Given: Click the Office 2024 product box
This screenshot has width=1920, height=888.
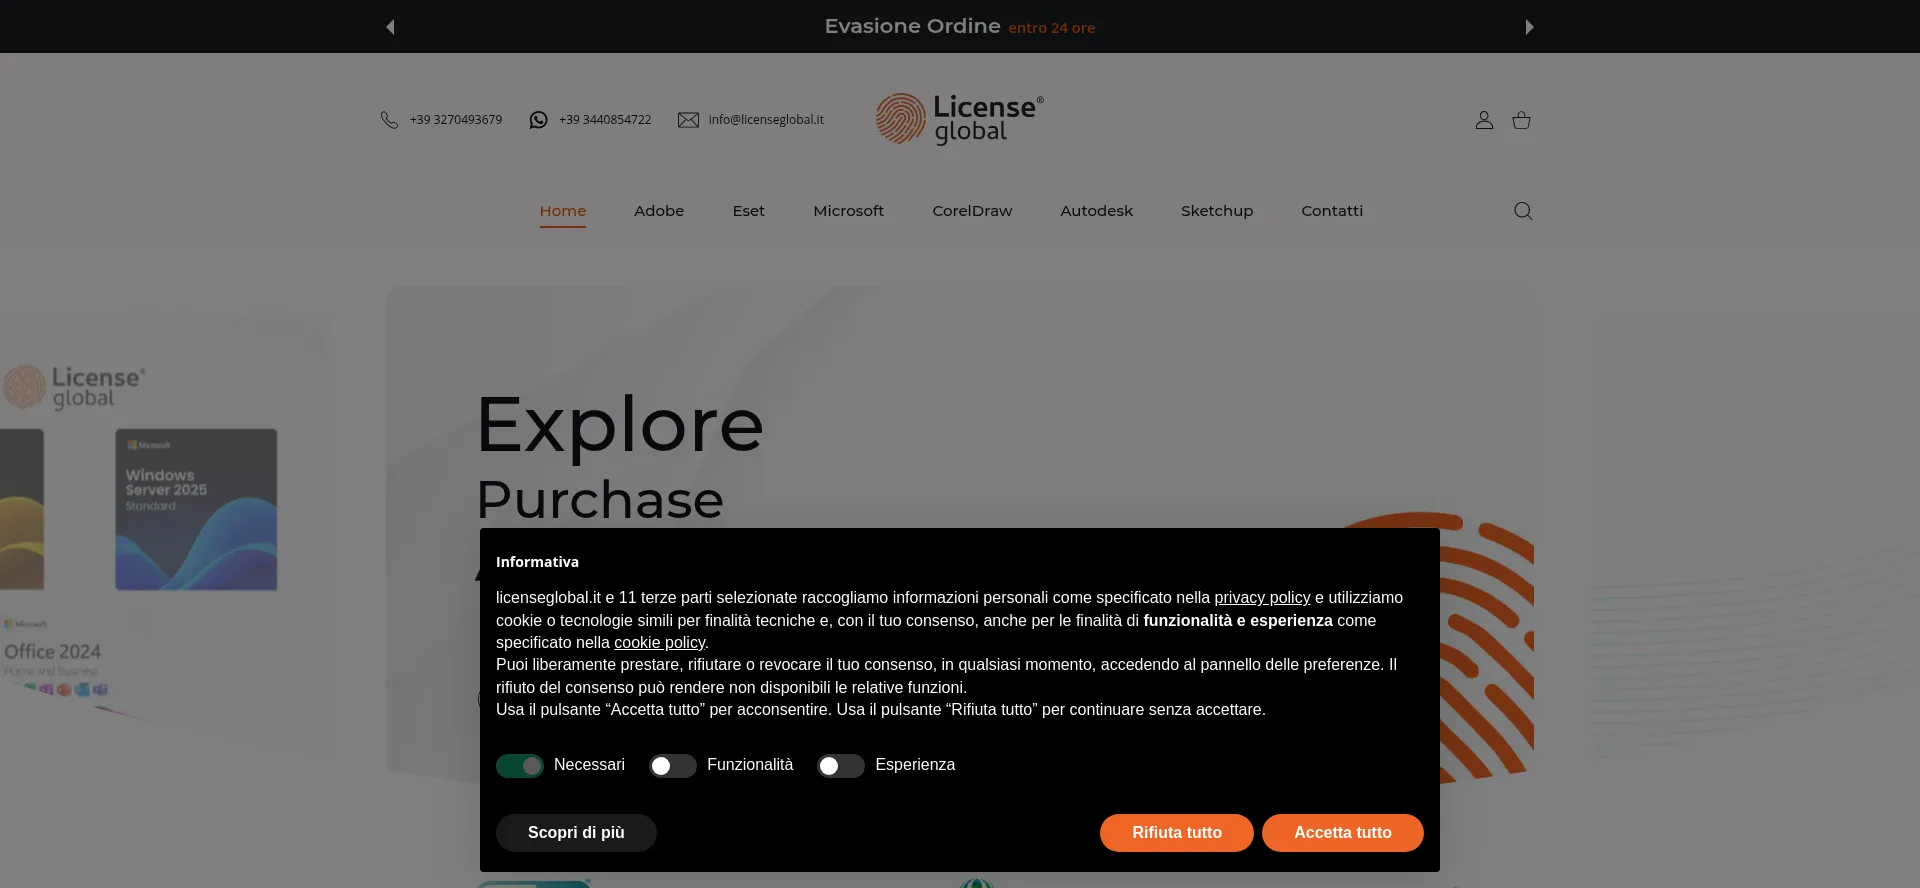Looking at the screenshot, I should point(77,661).
